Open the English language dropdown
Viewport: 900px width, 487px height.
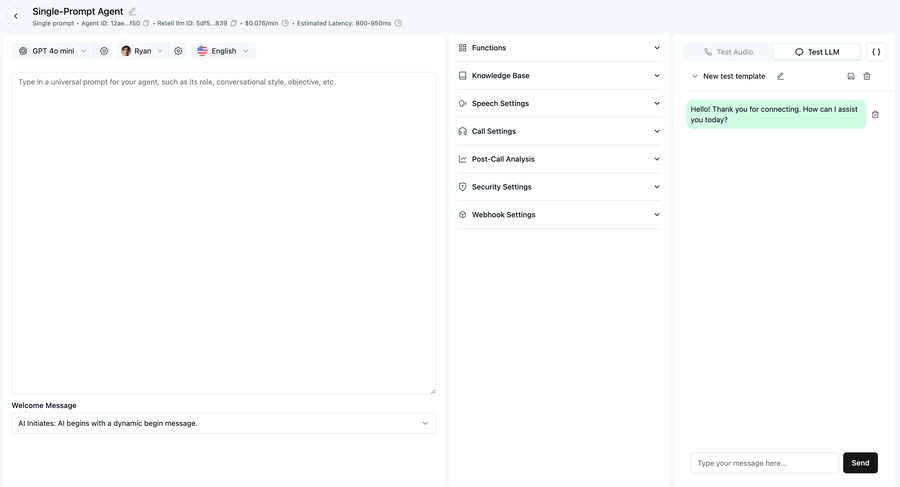point(223,51)
